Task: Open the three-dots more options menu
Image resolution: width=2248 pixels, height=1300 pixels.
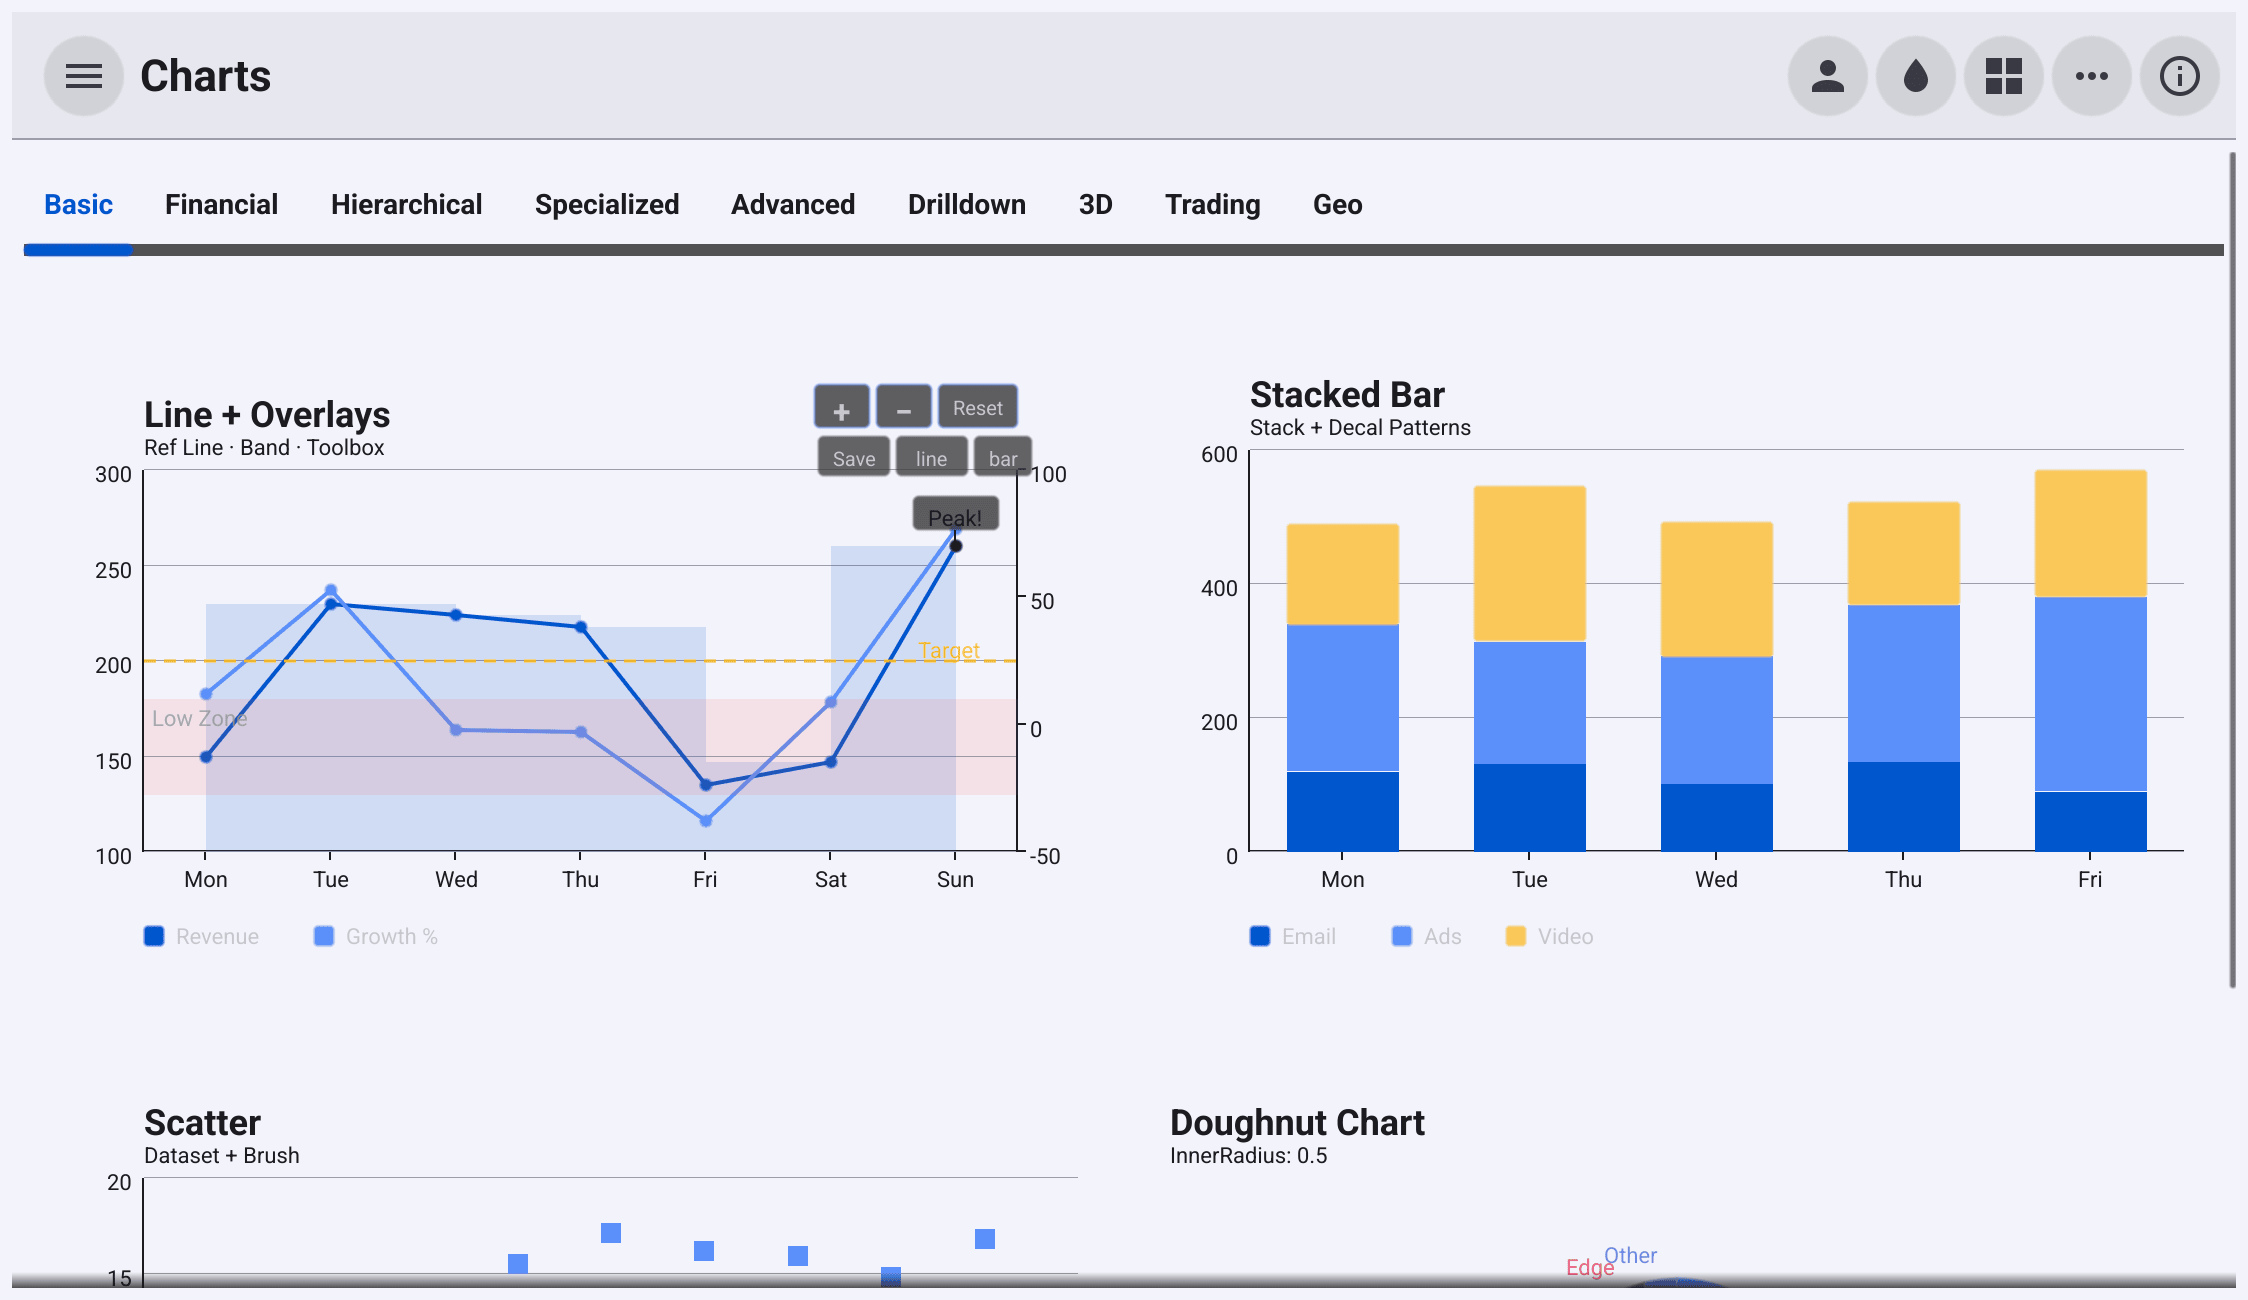Action: click(2092, 76)
